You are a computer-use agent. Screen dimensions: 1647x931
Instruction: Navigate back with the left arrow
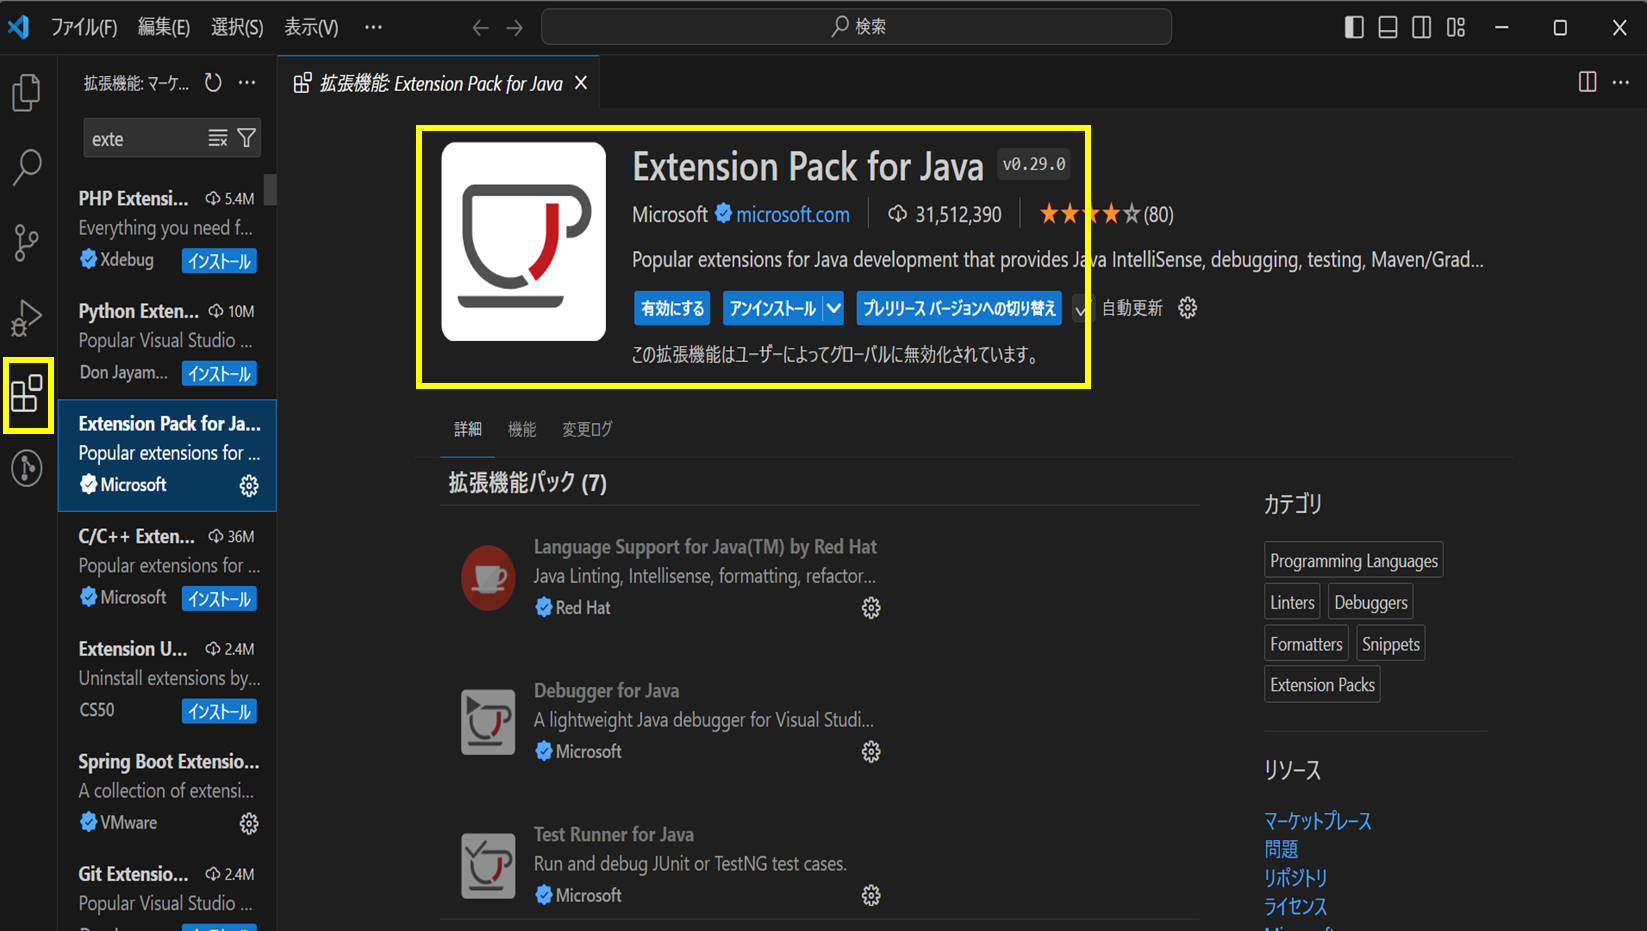pos(480,28)
